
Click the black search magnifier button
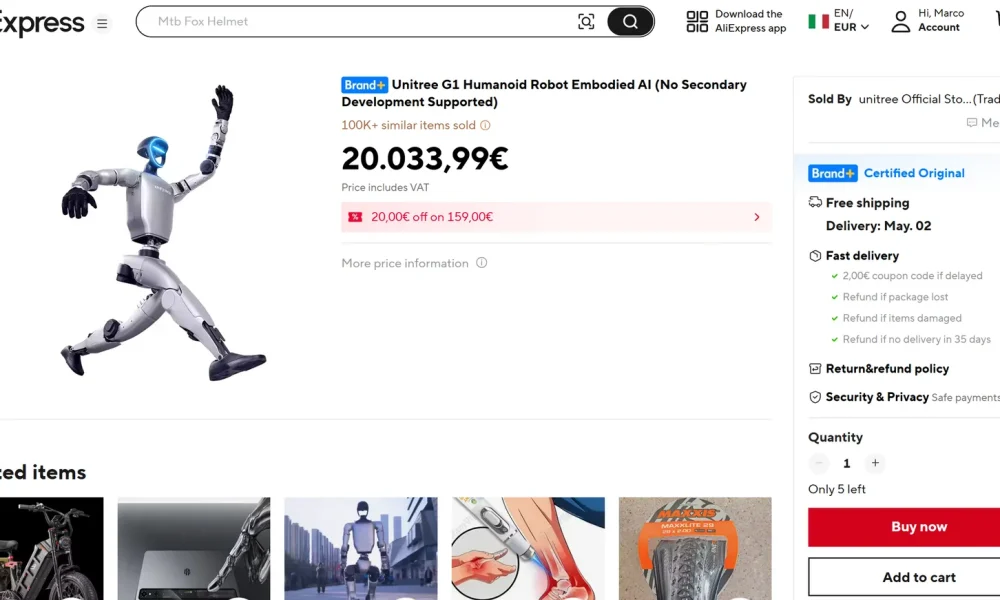point(629,22)
